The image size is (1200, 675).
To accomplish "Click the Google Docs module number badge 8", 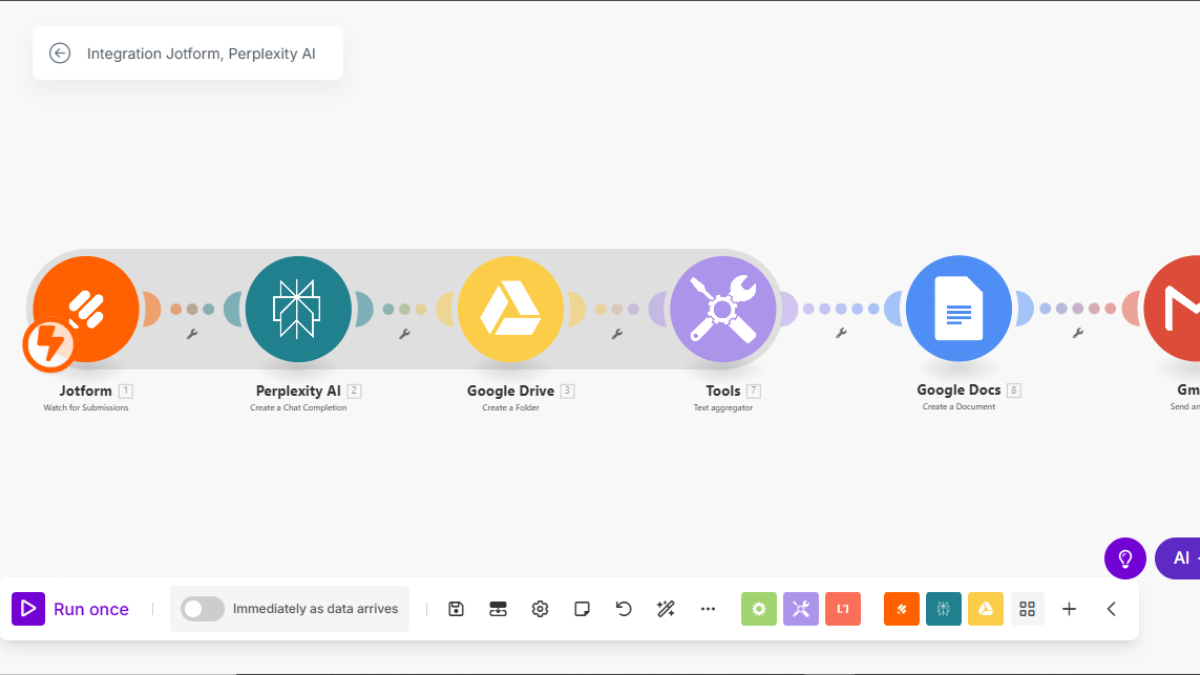I will pyautogui.click(x=1014, y=391).
